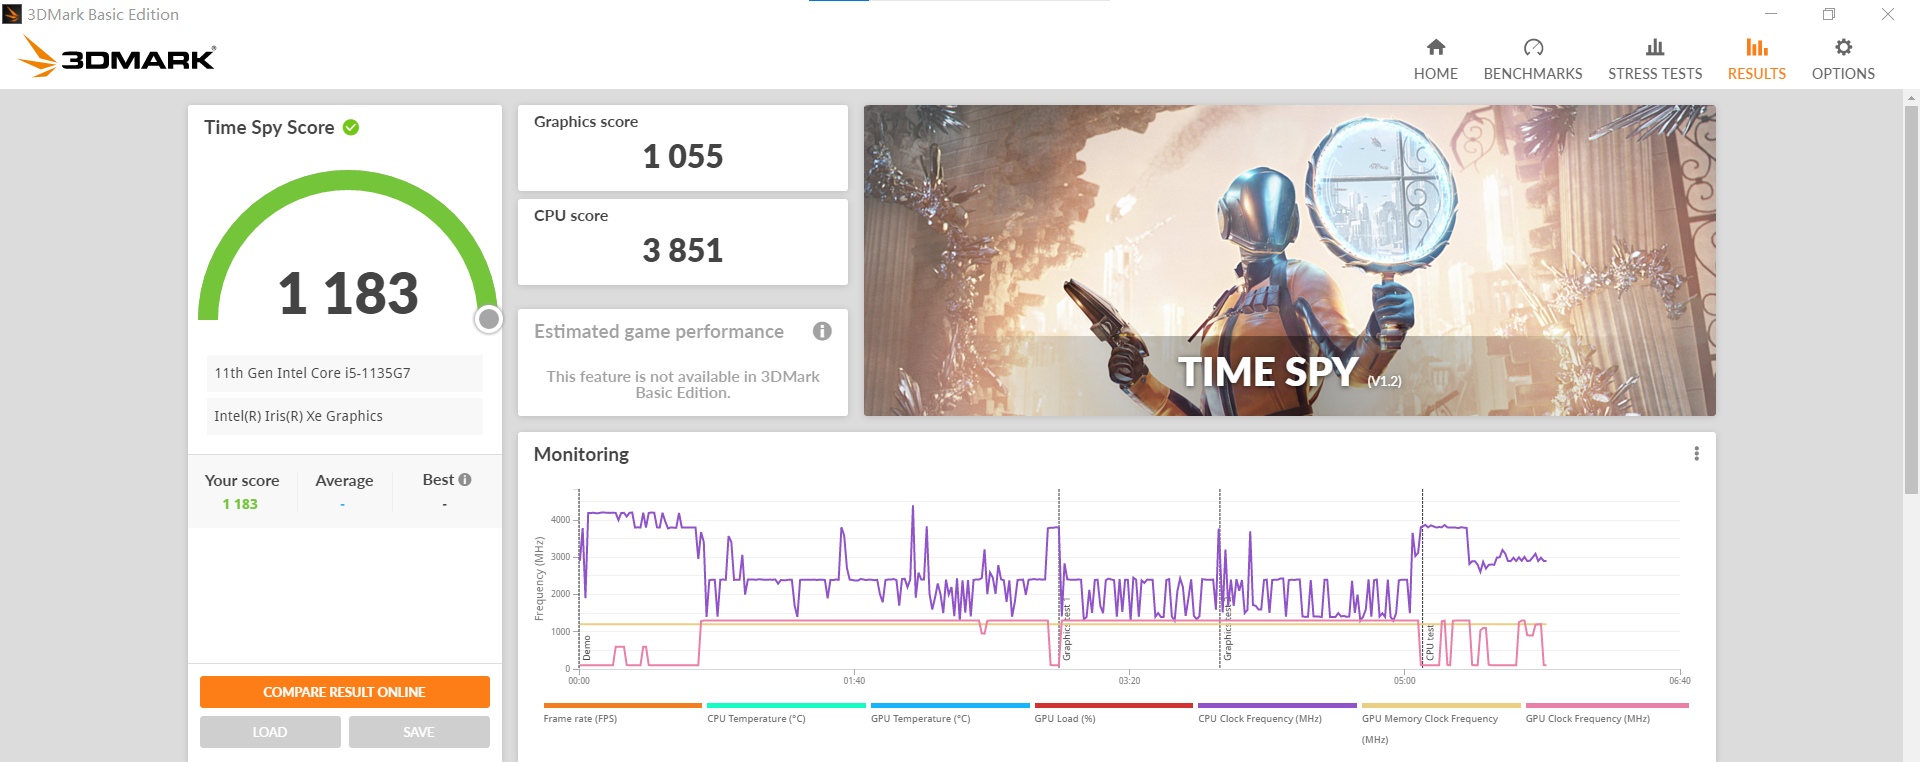The width and height of the screenshot is (1920, 762).
Task: Open the Monitoring three-dot menu
Action: point(1696,454)
